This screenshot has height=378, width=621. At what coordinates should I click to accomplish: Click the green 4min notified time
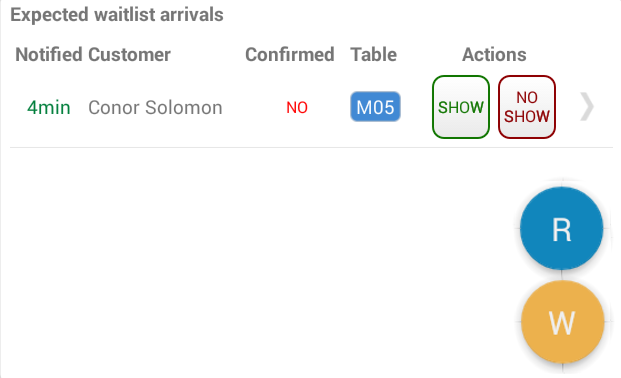(49, 107)
